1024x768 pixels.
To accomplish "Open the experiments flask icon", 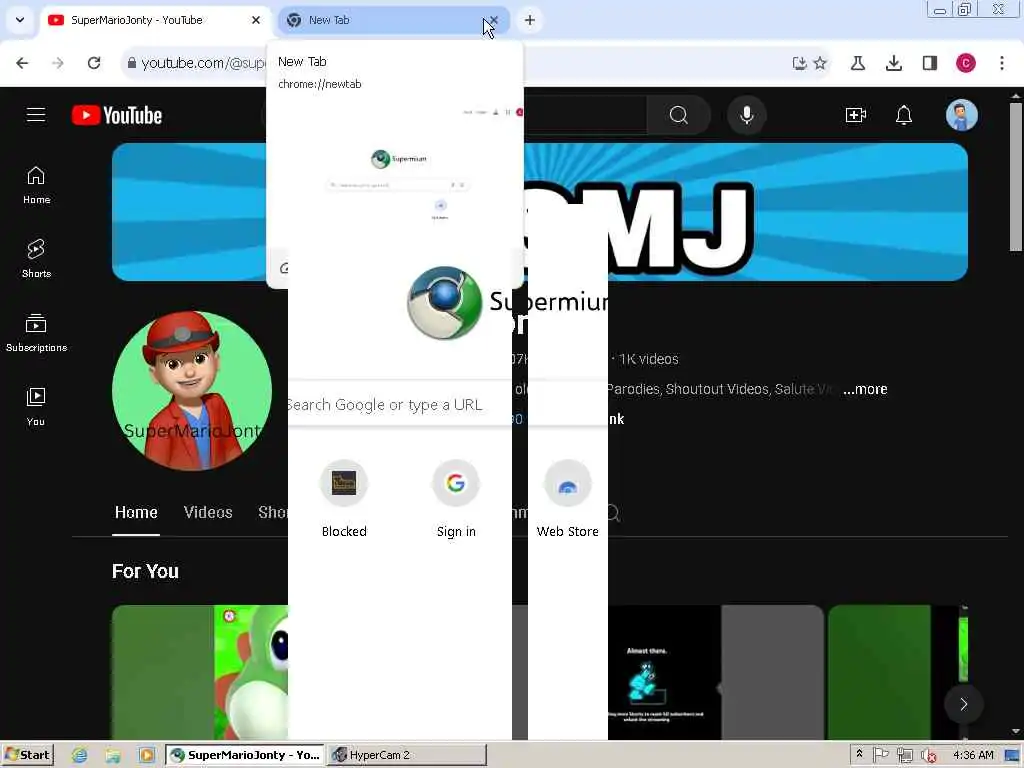I will pos(858,63).
